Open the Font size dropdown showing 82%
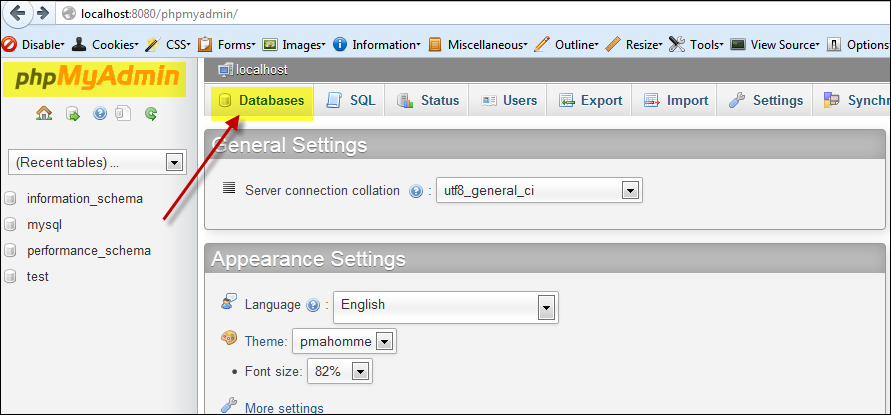 340,371
